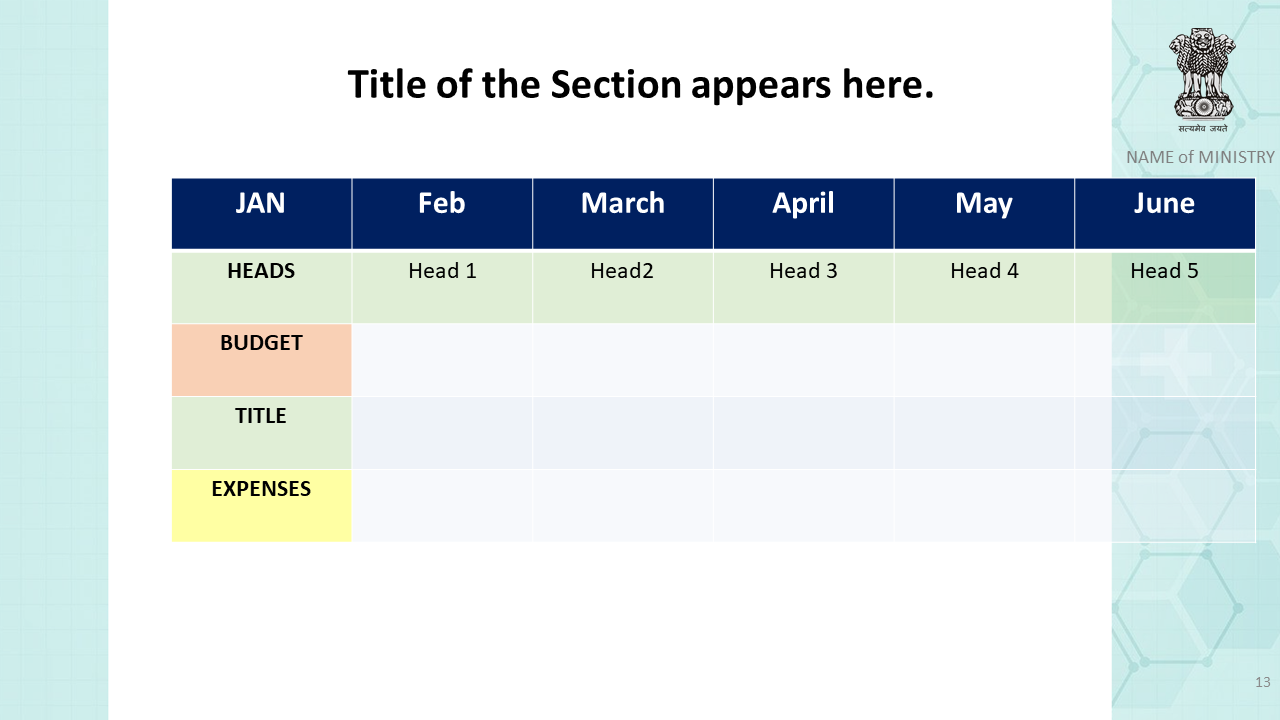The height and width of the screenshot is (720, 1280).
Task: Click the national emblem logo
Action: point(1202,81)
